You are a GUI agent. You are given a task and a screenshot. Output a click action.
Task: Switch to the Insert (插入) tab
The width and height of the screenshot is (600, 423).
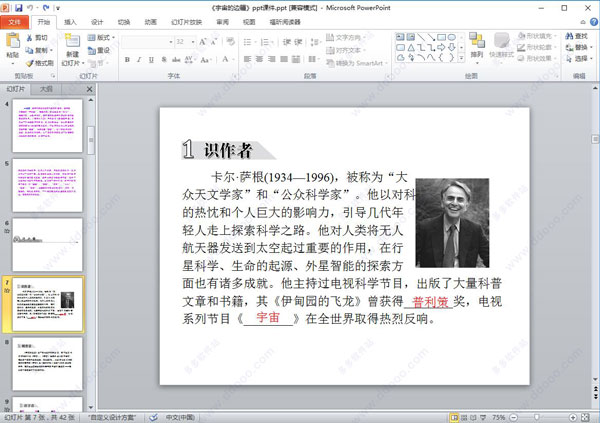pos(70,22)
